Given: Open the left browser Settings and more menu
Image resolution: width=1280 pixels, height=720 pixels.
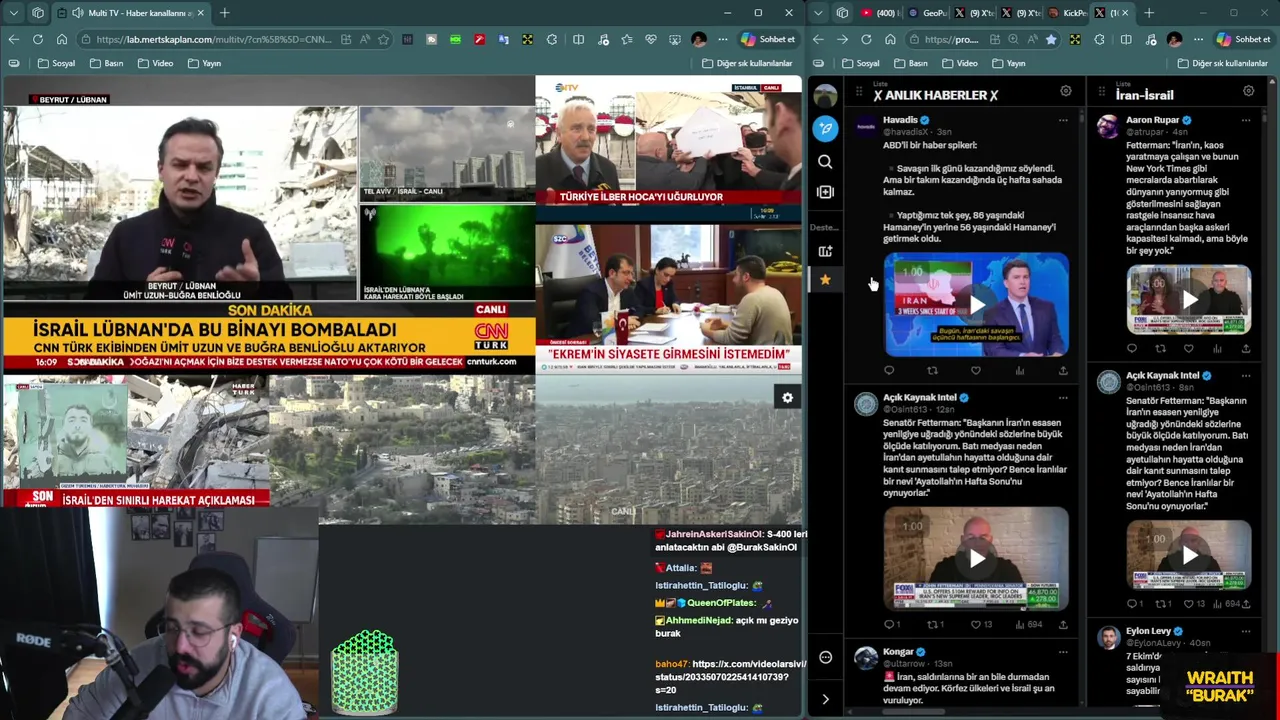Looking at the screenshot, I should click(722, 39).
